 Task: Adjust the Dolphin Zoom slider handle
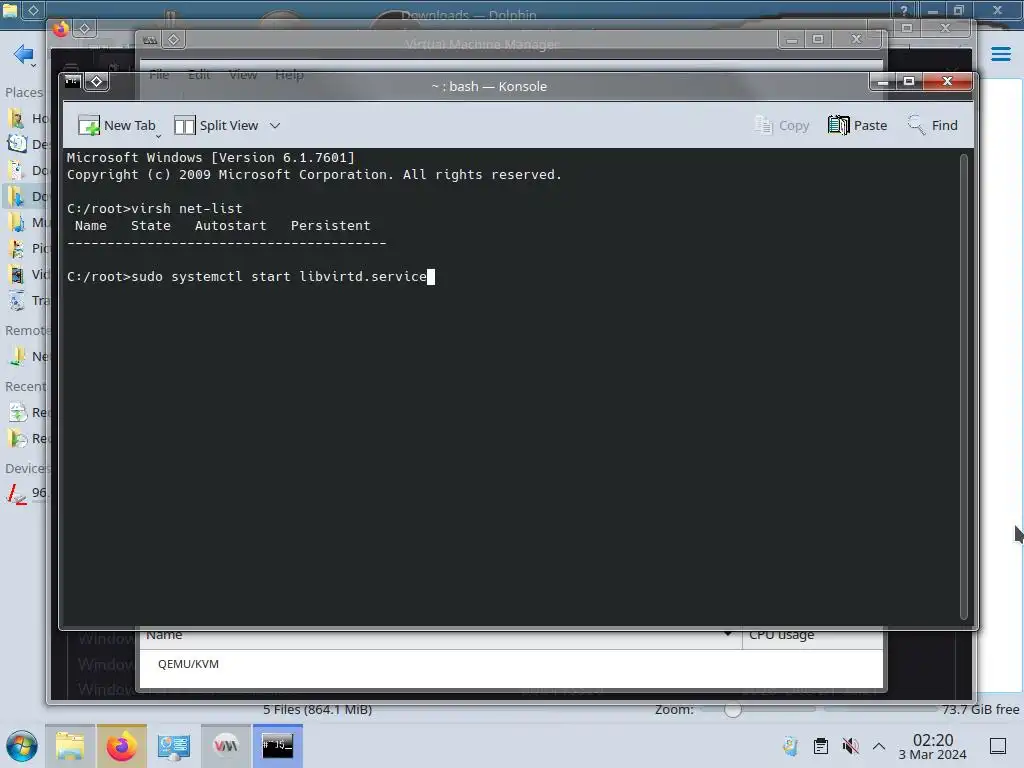coord(733,709)
